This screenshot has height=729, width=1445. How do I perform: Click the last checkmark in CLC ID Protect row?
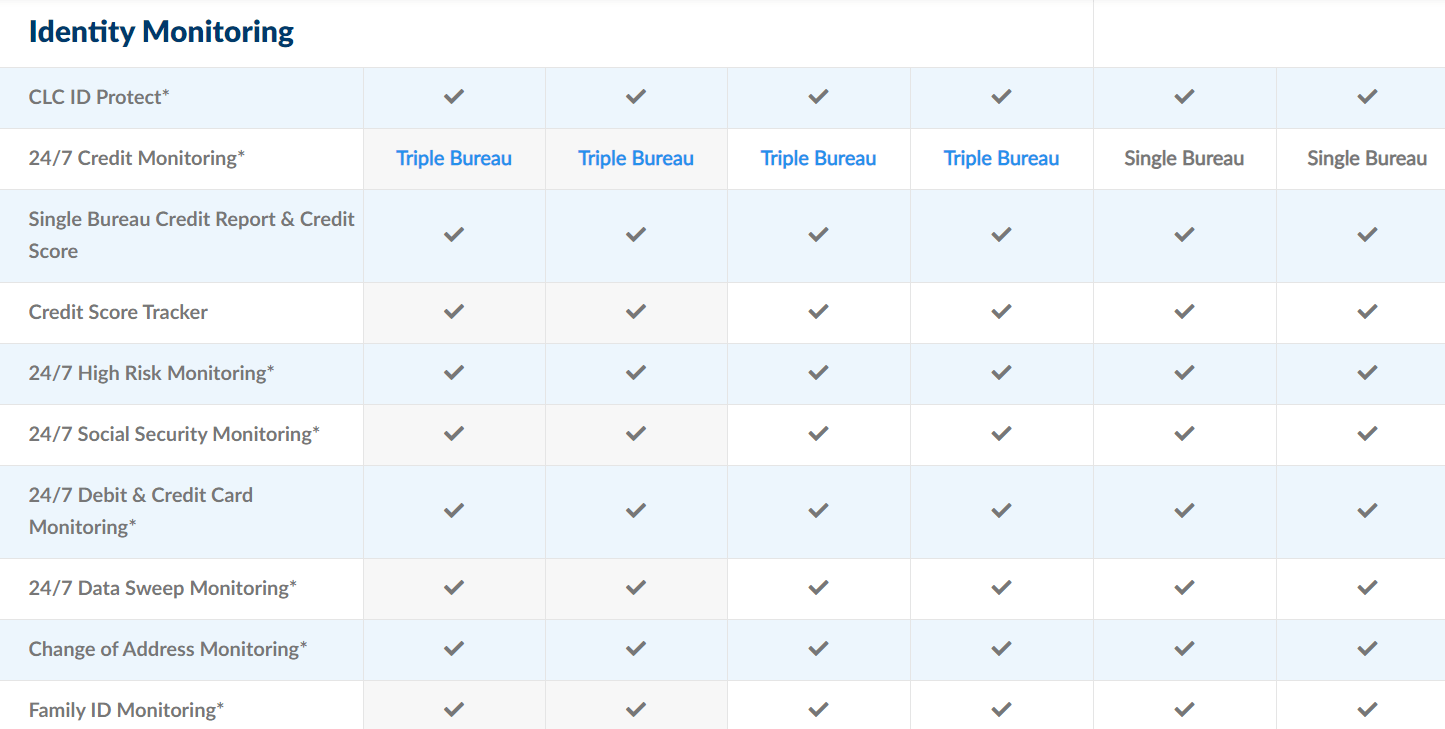click(1367, 97)
